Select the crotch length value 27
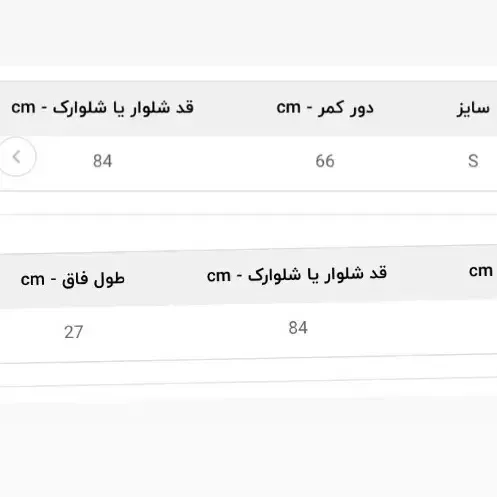 tap(73, 332)
